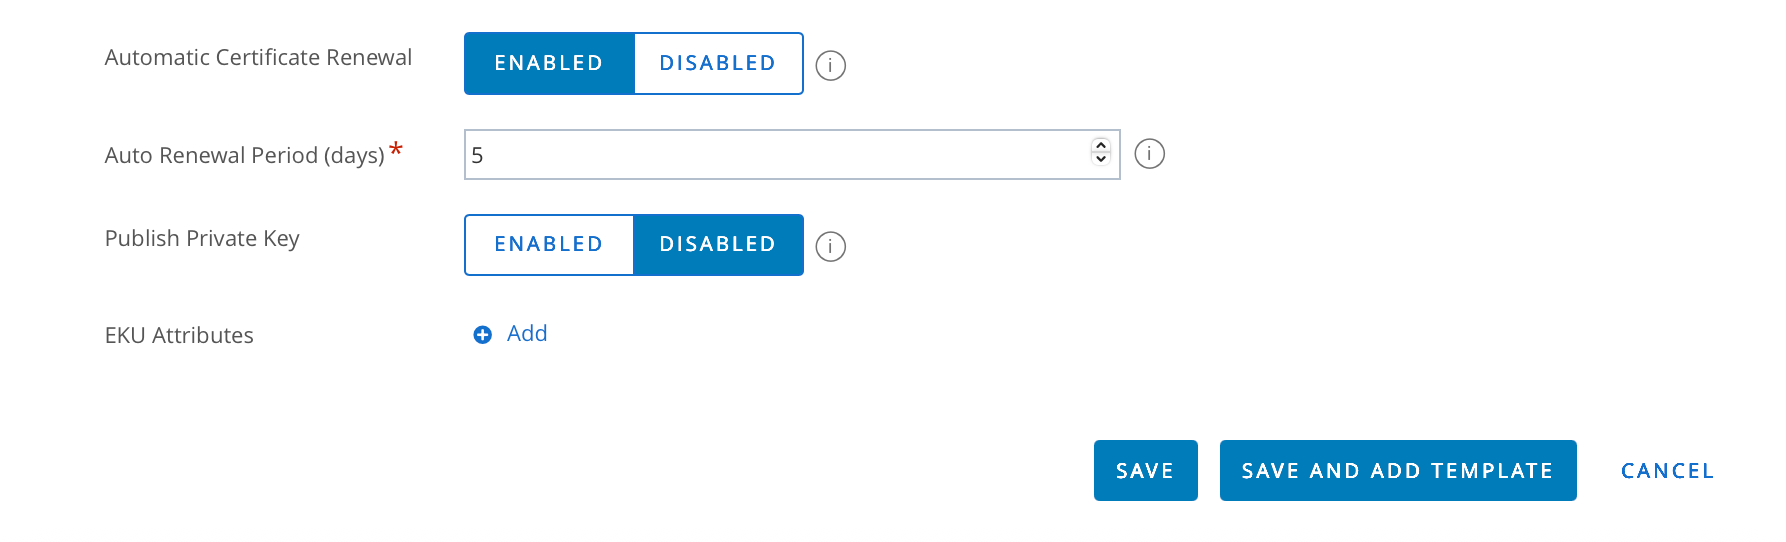This screenshot has height=542, width=1786.
Task: Click the red required-field asterisk
Action: pyautogui.click(x=396, y=150)
